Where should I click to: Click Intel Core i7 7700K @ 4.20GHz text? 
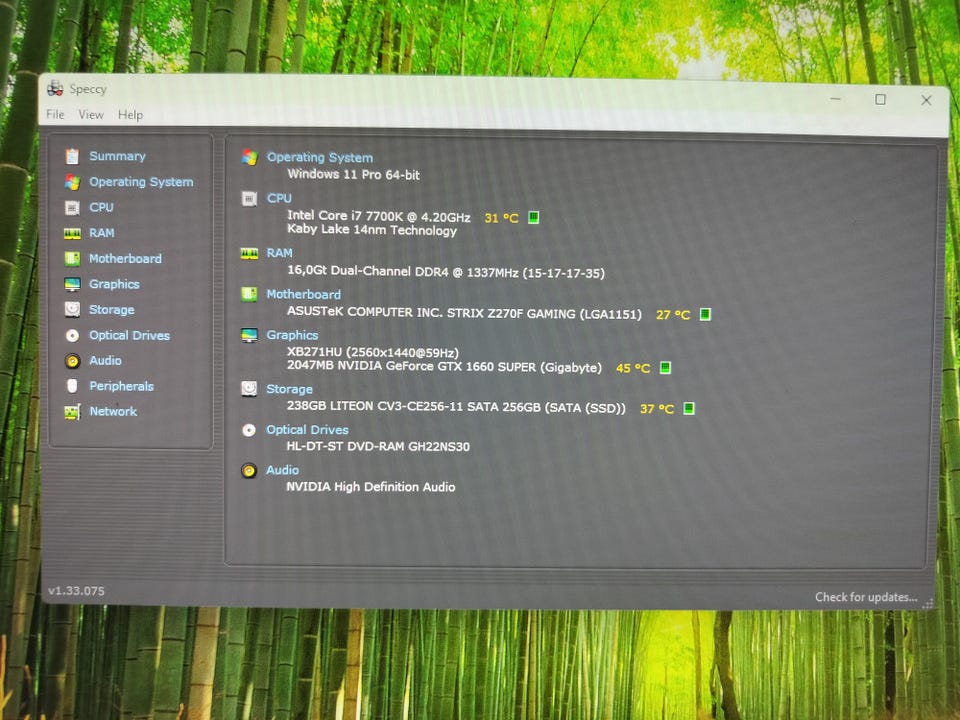[x=379, y=216]
